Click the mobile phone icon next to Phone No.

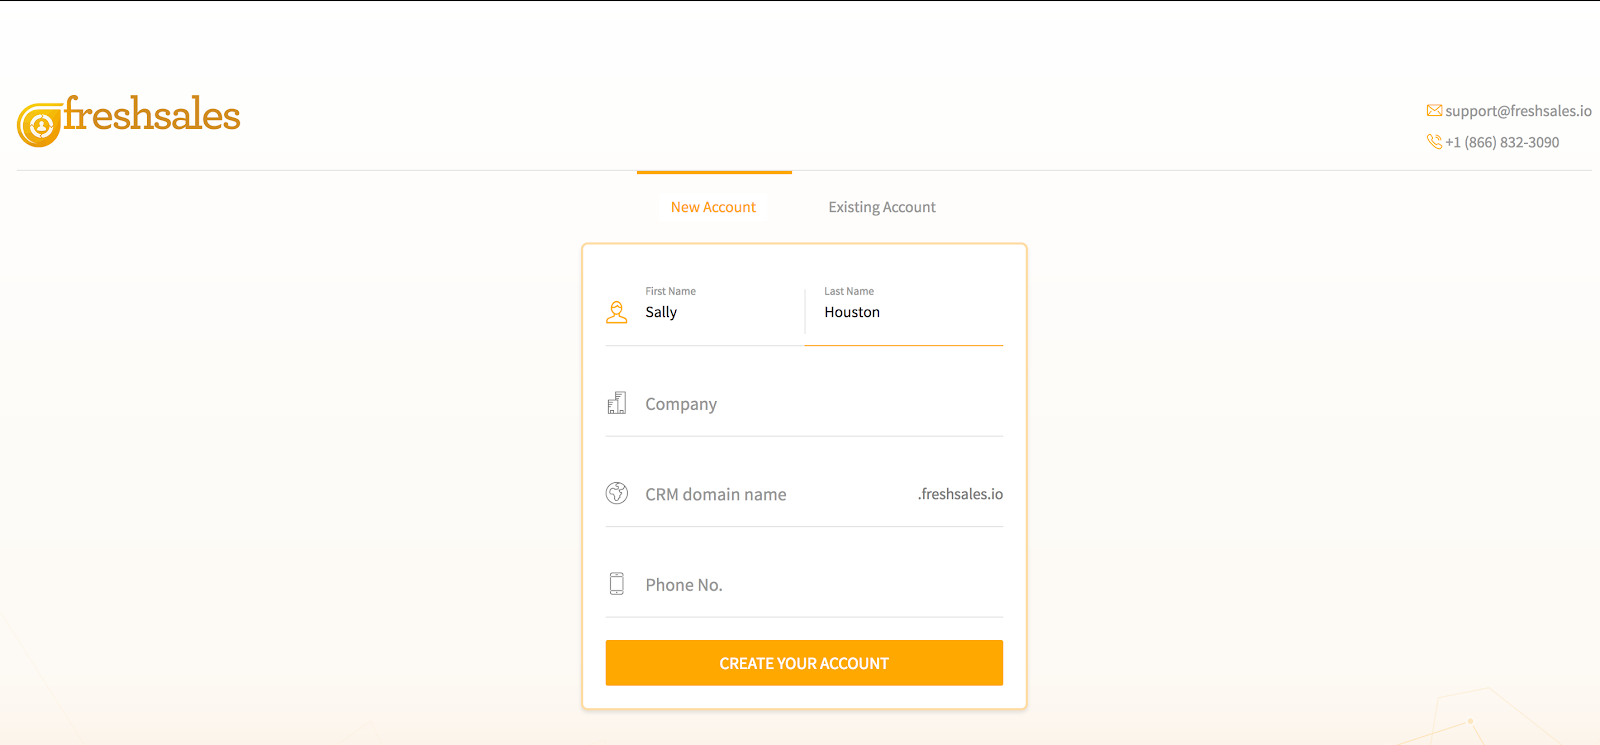(617, 584)
